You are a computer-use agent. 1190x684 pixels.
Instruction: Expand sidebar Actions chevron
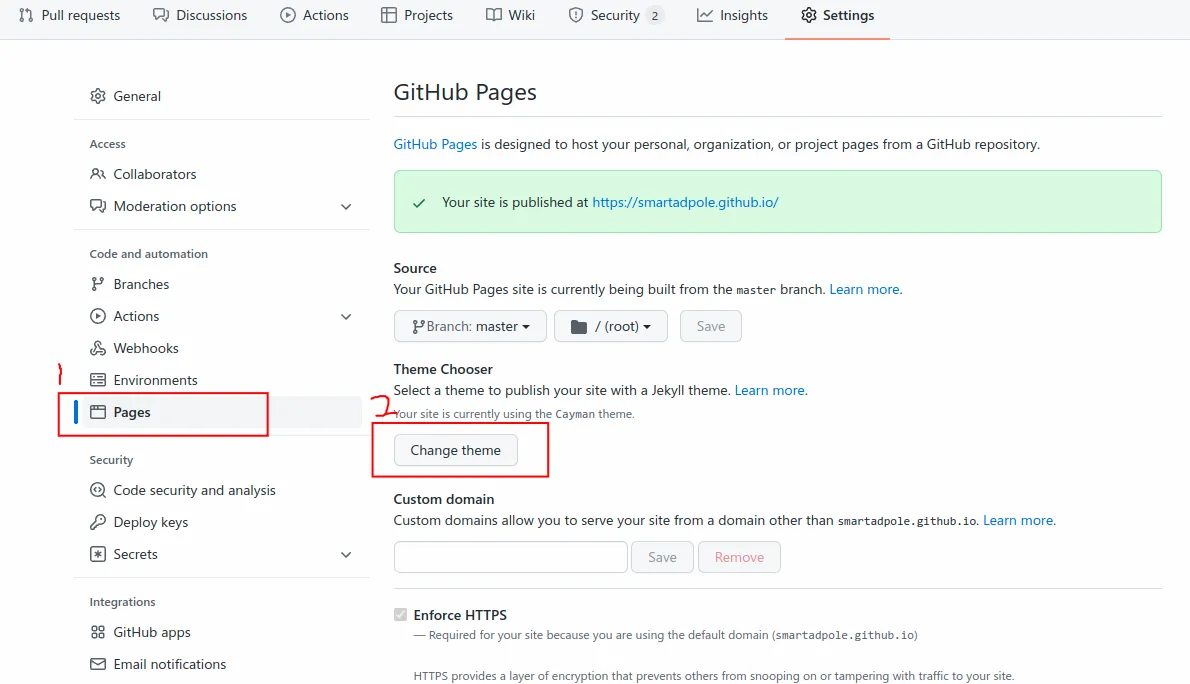pyautogui.click(x=346, y=317)
